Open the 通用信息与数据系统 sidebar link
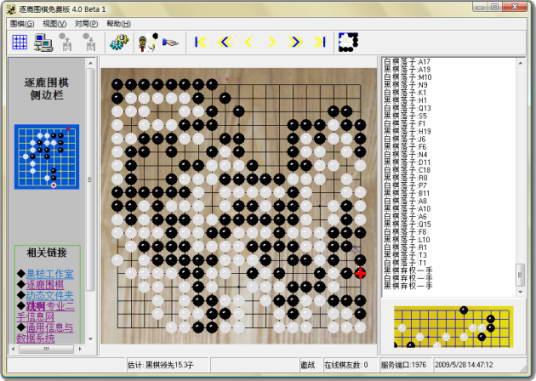Viewport: 536px width, 381px height. pos(45,333)
